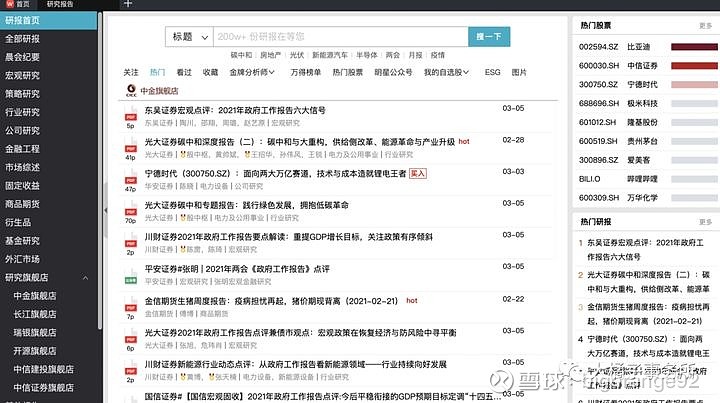The image size is (720, 403).
Task: Click the sidebar collapse arrow handle
Action: (105, 210)
